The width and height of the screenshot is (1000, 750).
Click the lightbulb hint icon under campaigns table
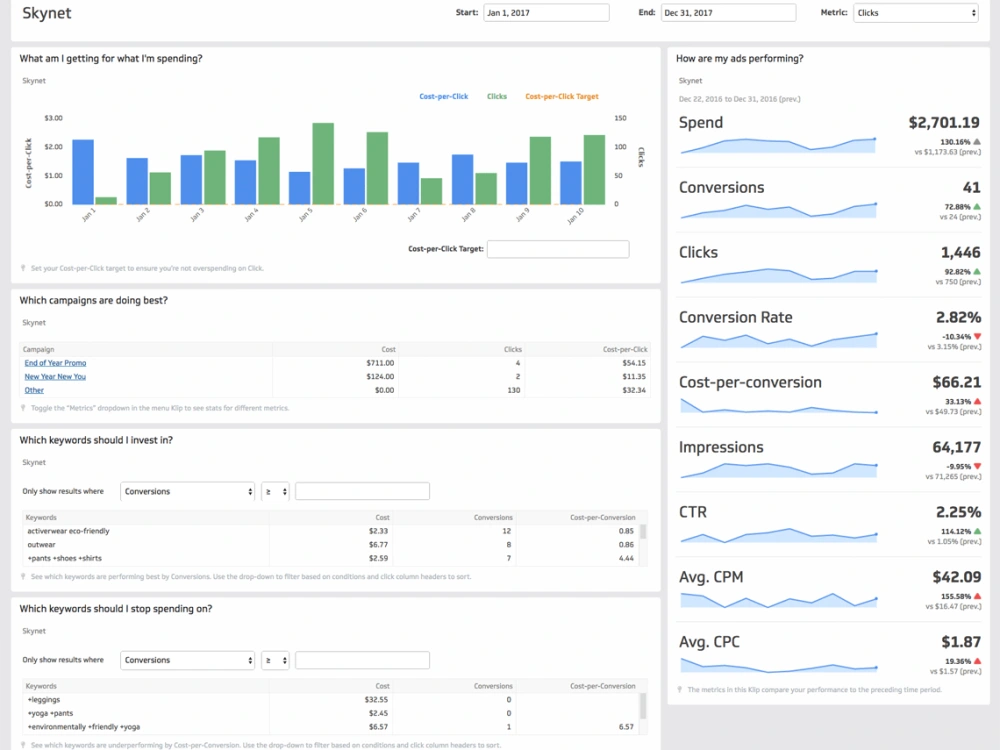(x=23, y=408)
